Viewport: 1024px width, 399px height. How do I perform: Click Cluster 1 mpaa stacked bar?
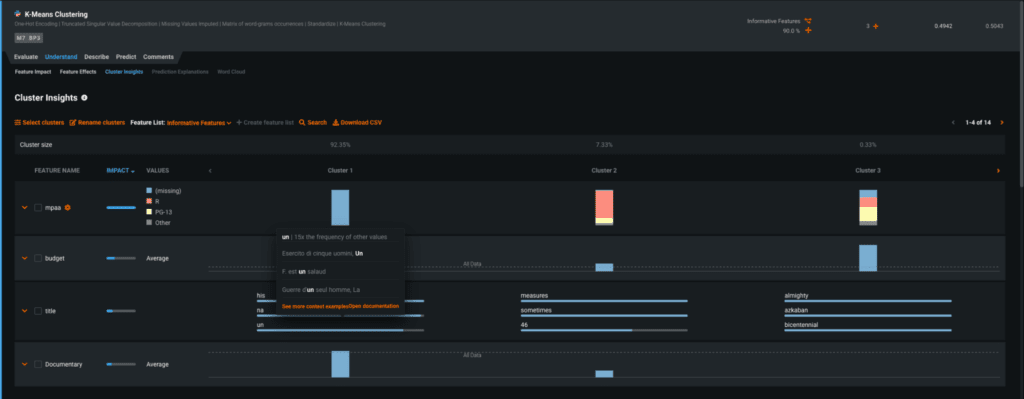click(340, 208)
